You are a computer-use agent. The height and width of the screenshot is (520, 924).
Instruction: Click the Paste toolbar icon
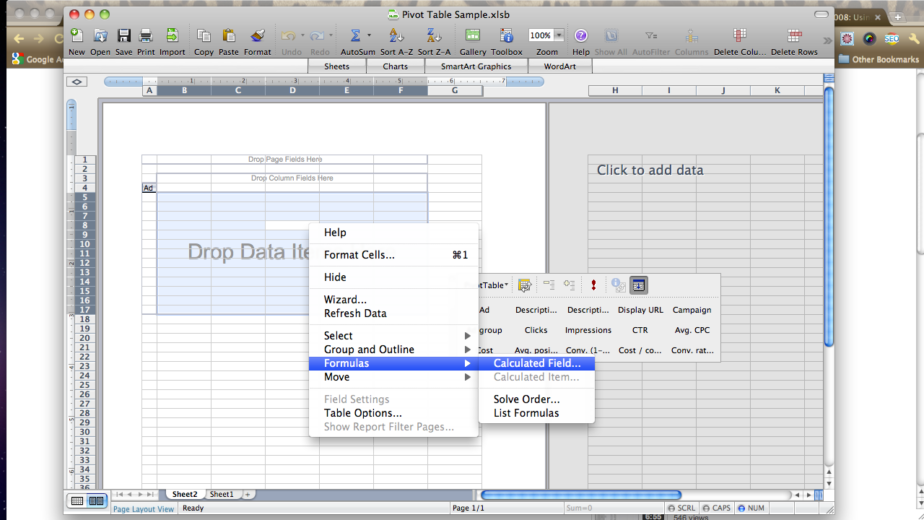click(x=229, y=36)
